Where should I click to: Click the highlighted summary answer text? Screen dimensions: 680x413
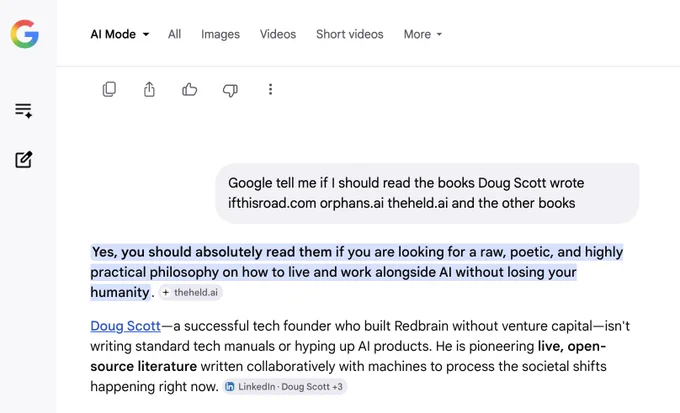356,272
